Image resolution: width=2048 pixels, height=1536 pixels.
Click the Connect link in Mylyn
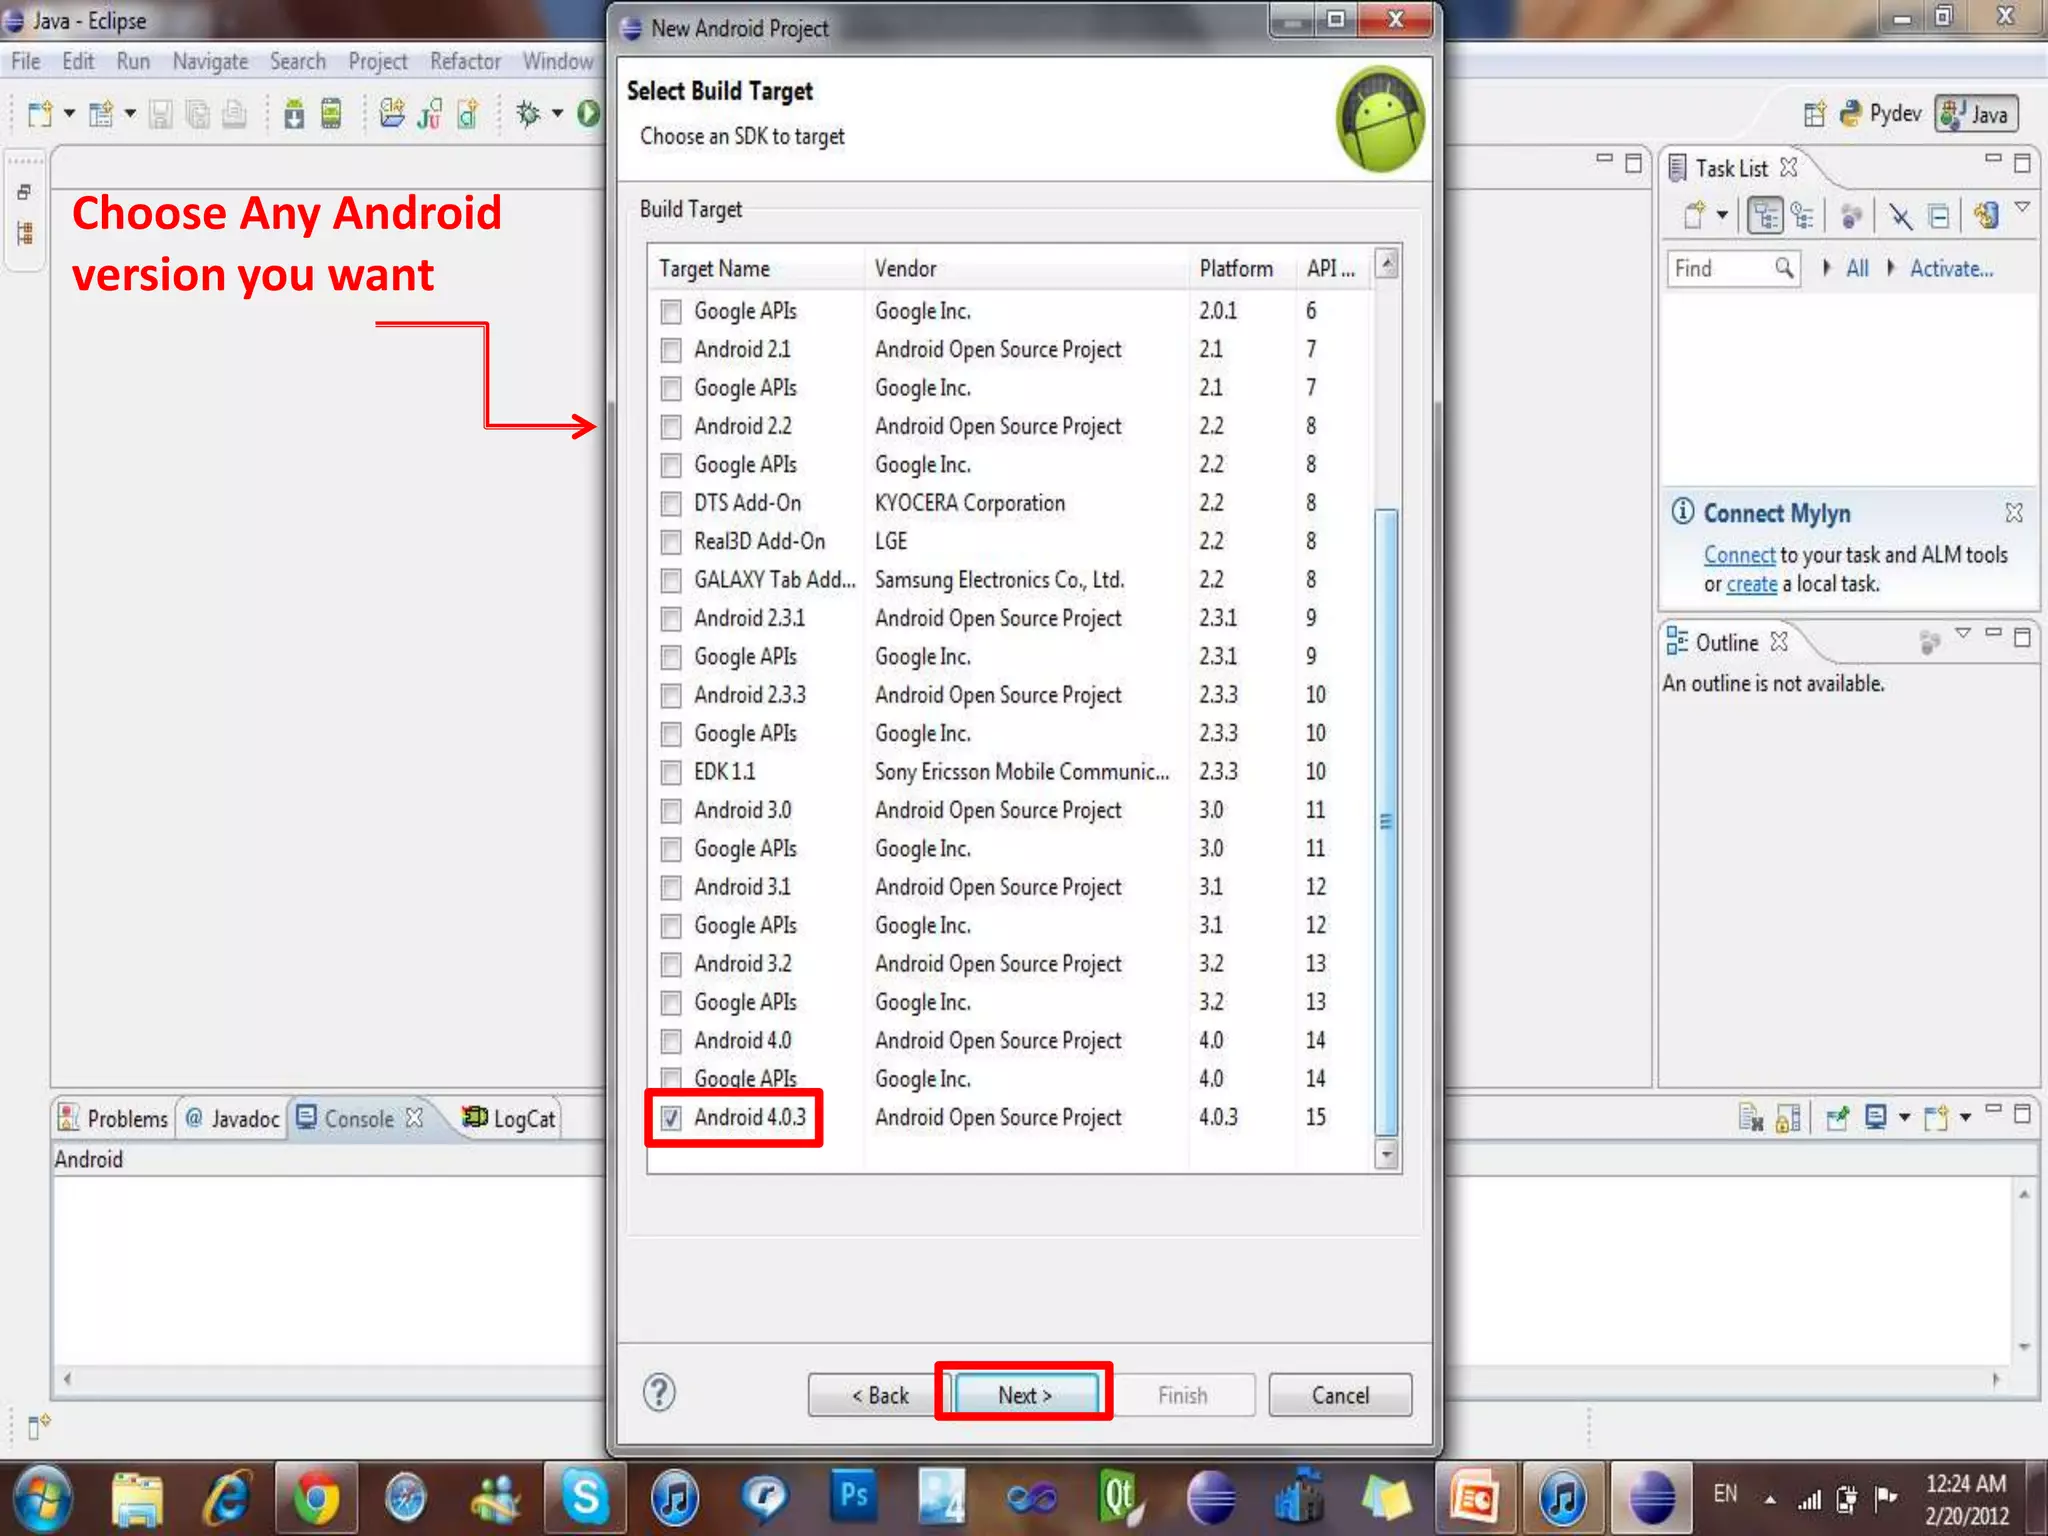click(1739, 555)
